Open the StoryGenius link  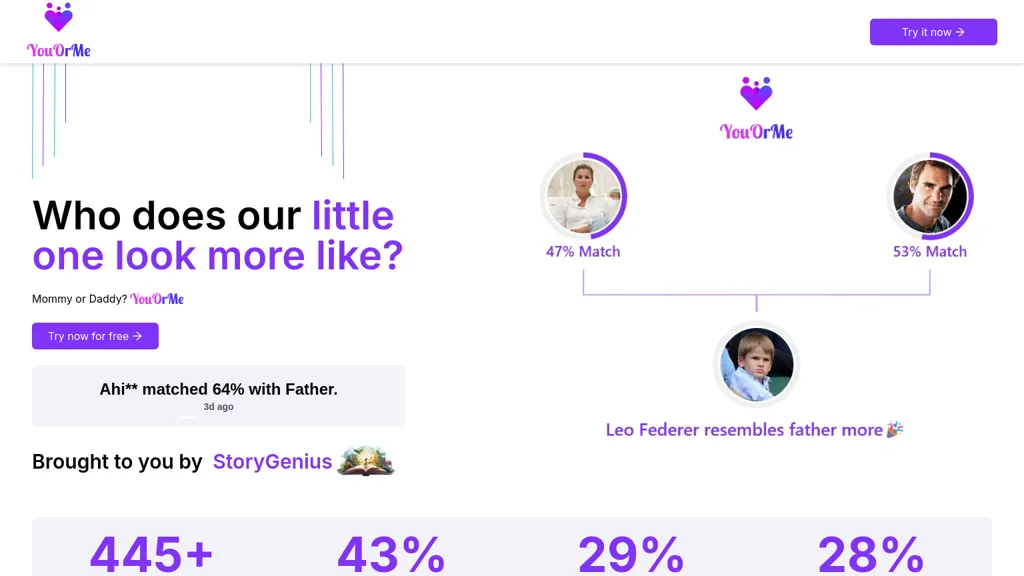[x=272, y=462]
